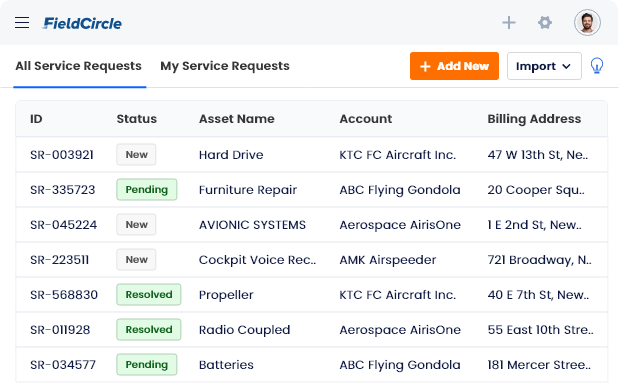Open service request SR-335723

click(63, 190)
